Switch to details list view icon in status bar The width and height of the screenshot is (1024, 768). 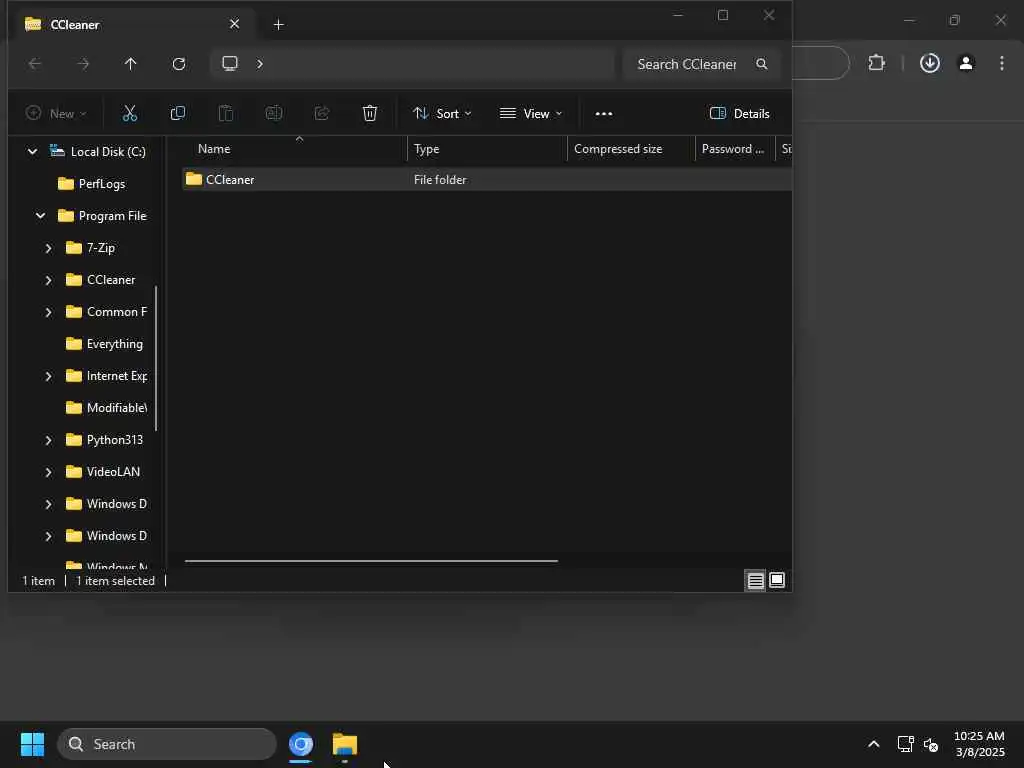point(756,581)
